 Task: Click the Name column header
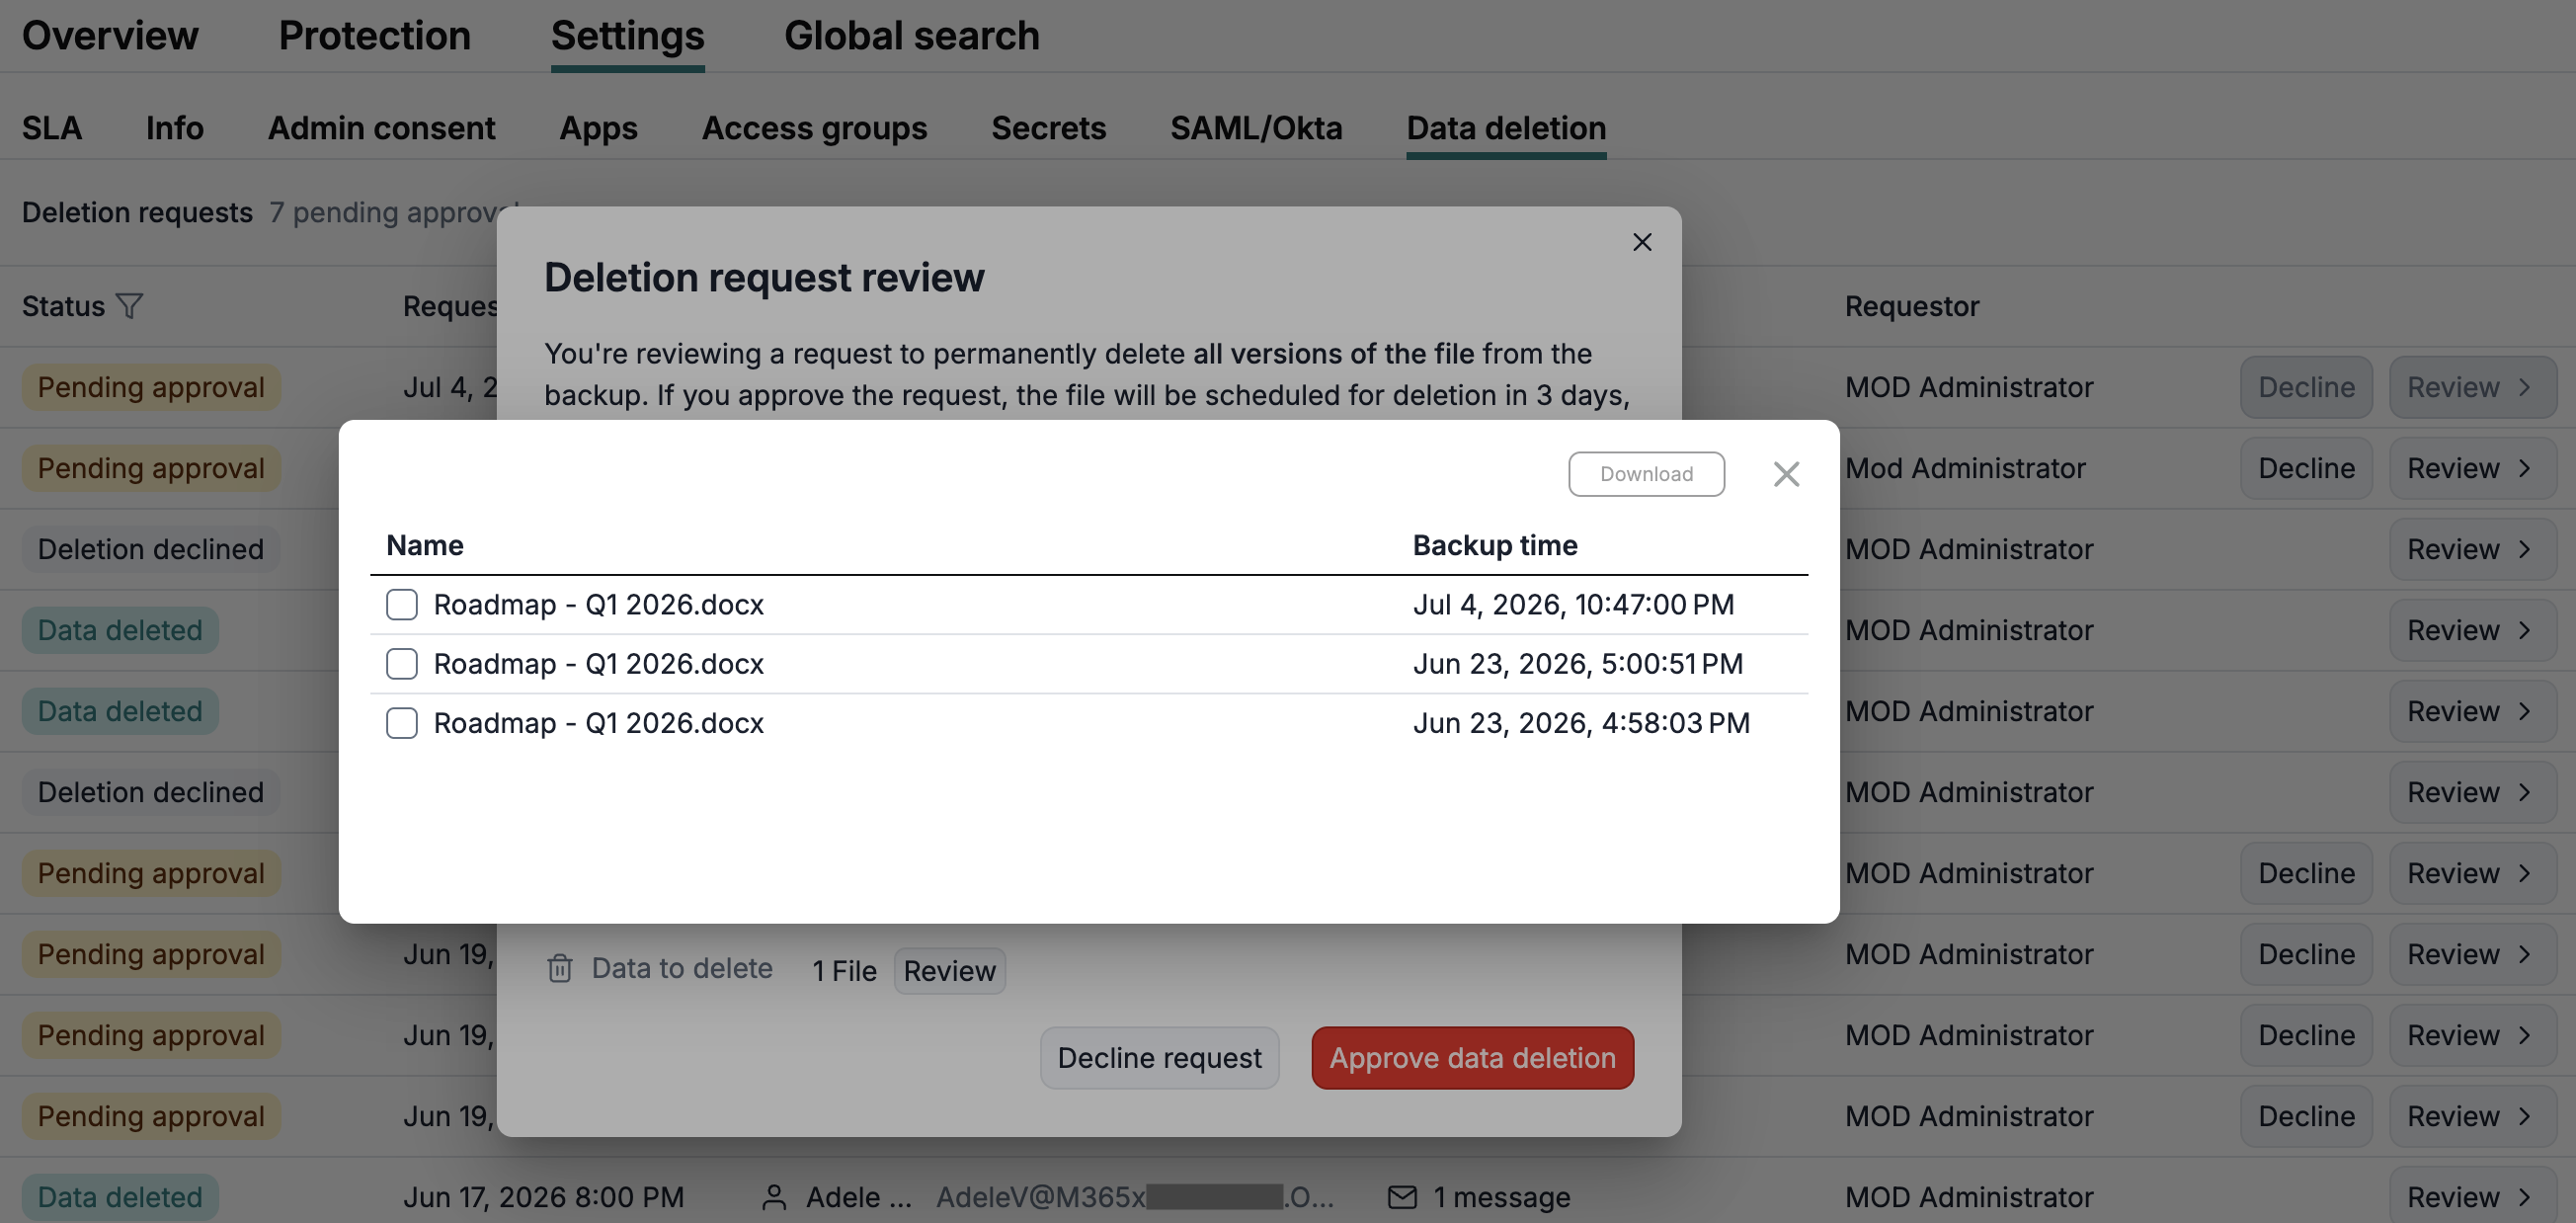[x=425, y=545]
